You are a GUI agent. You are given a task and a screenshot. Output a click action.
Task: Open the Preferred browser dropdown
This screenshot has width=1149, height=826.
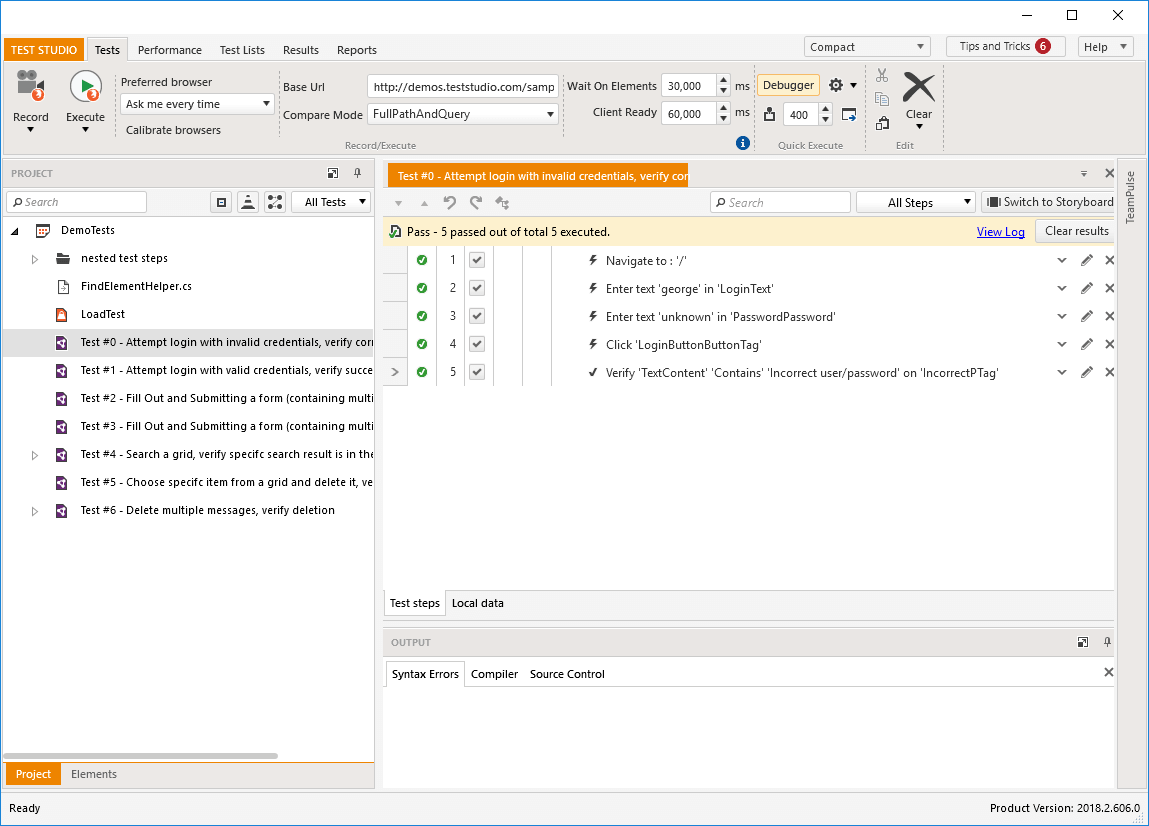coord(197,104)
